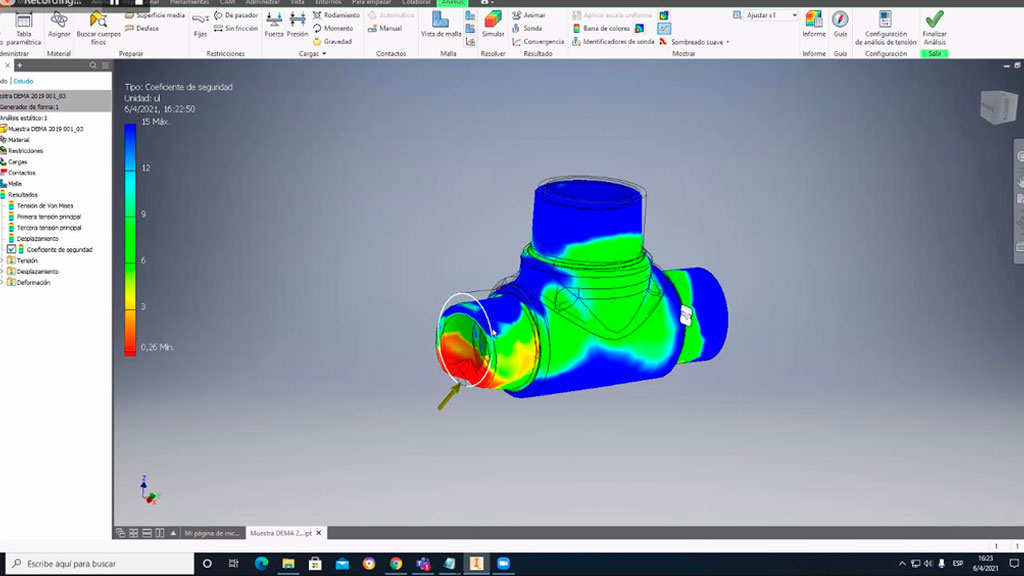Click the Simular icon

tap(493, 23)
